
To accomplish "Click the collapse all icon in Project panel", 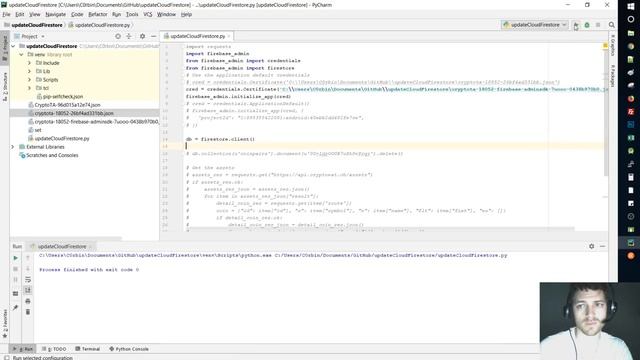I will (129, 36).
